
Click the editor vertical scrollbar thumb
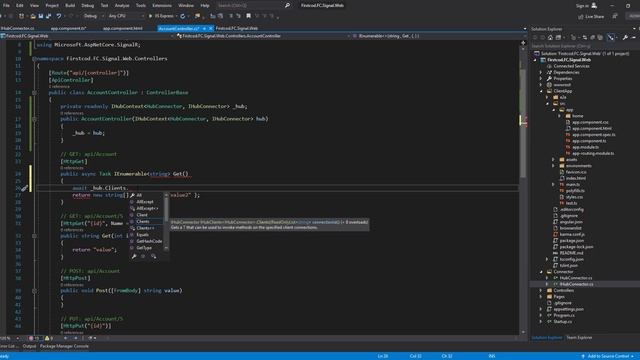[523, 123]
